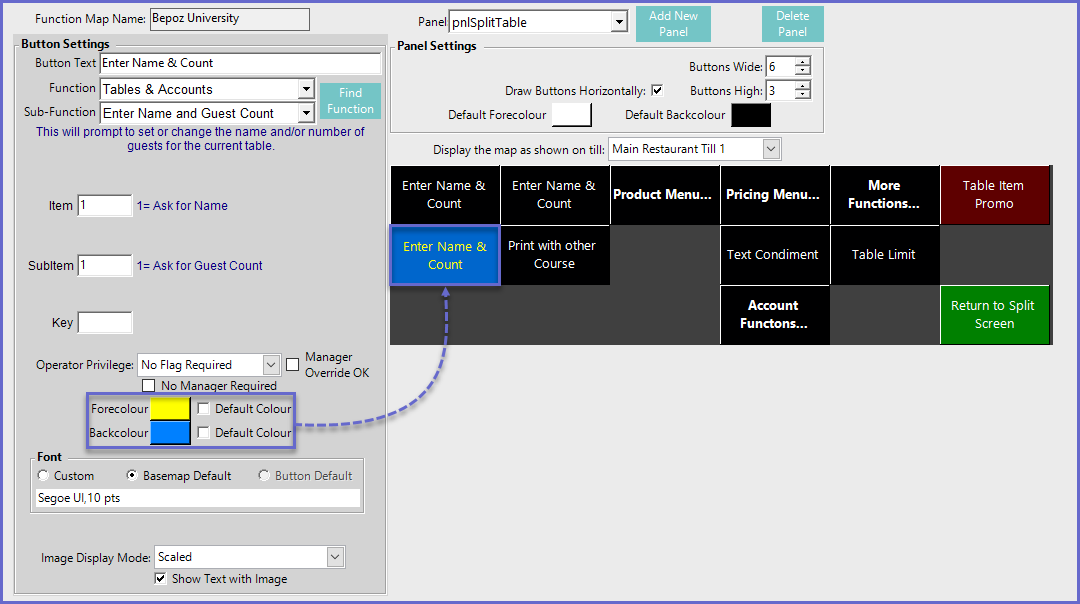Toggle Draw Buttons Horizontally checkbox

click(x=657, y=90)
